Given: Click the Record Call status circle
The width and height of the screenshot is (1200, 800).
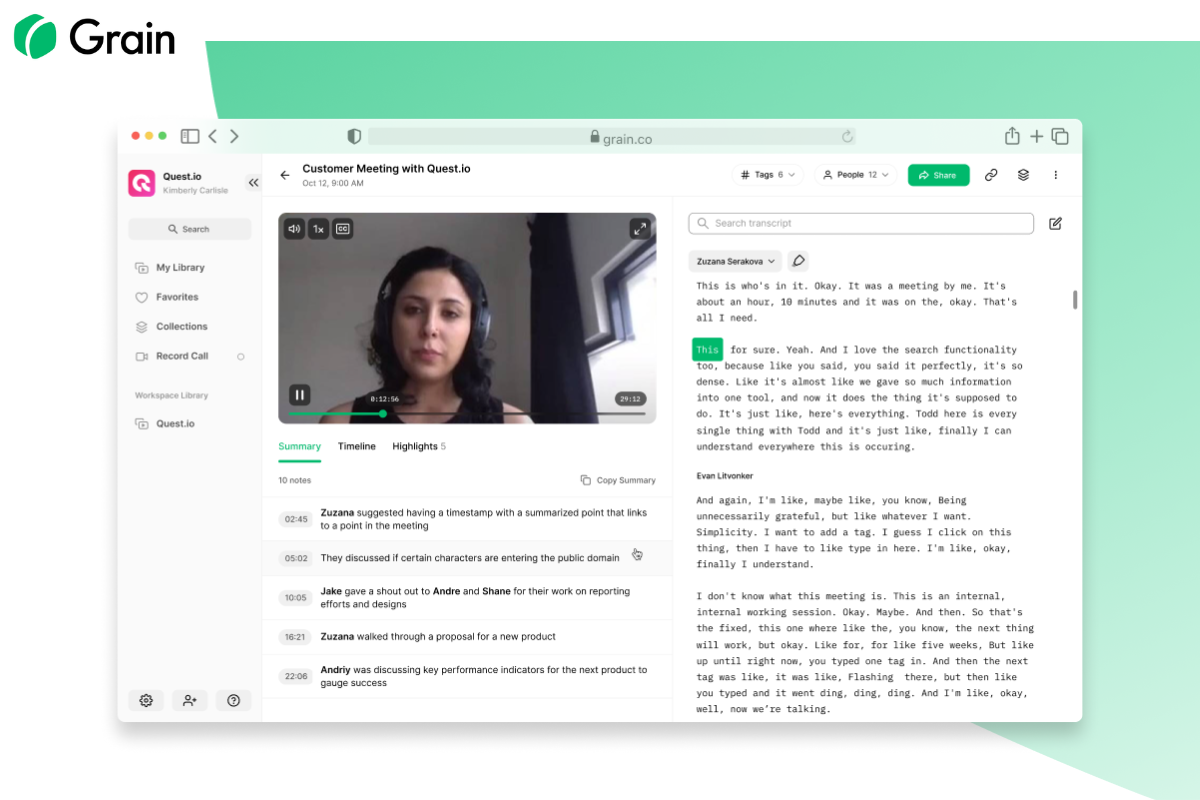Looking at the screenshot, I should [x=240, y=357].
